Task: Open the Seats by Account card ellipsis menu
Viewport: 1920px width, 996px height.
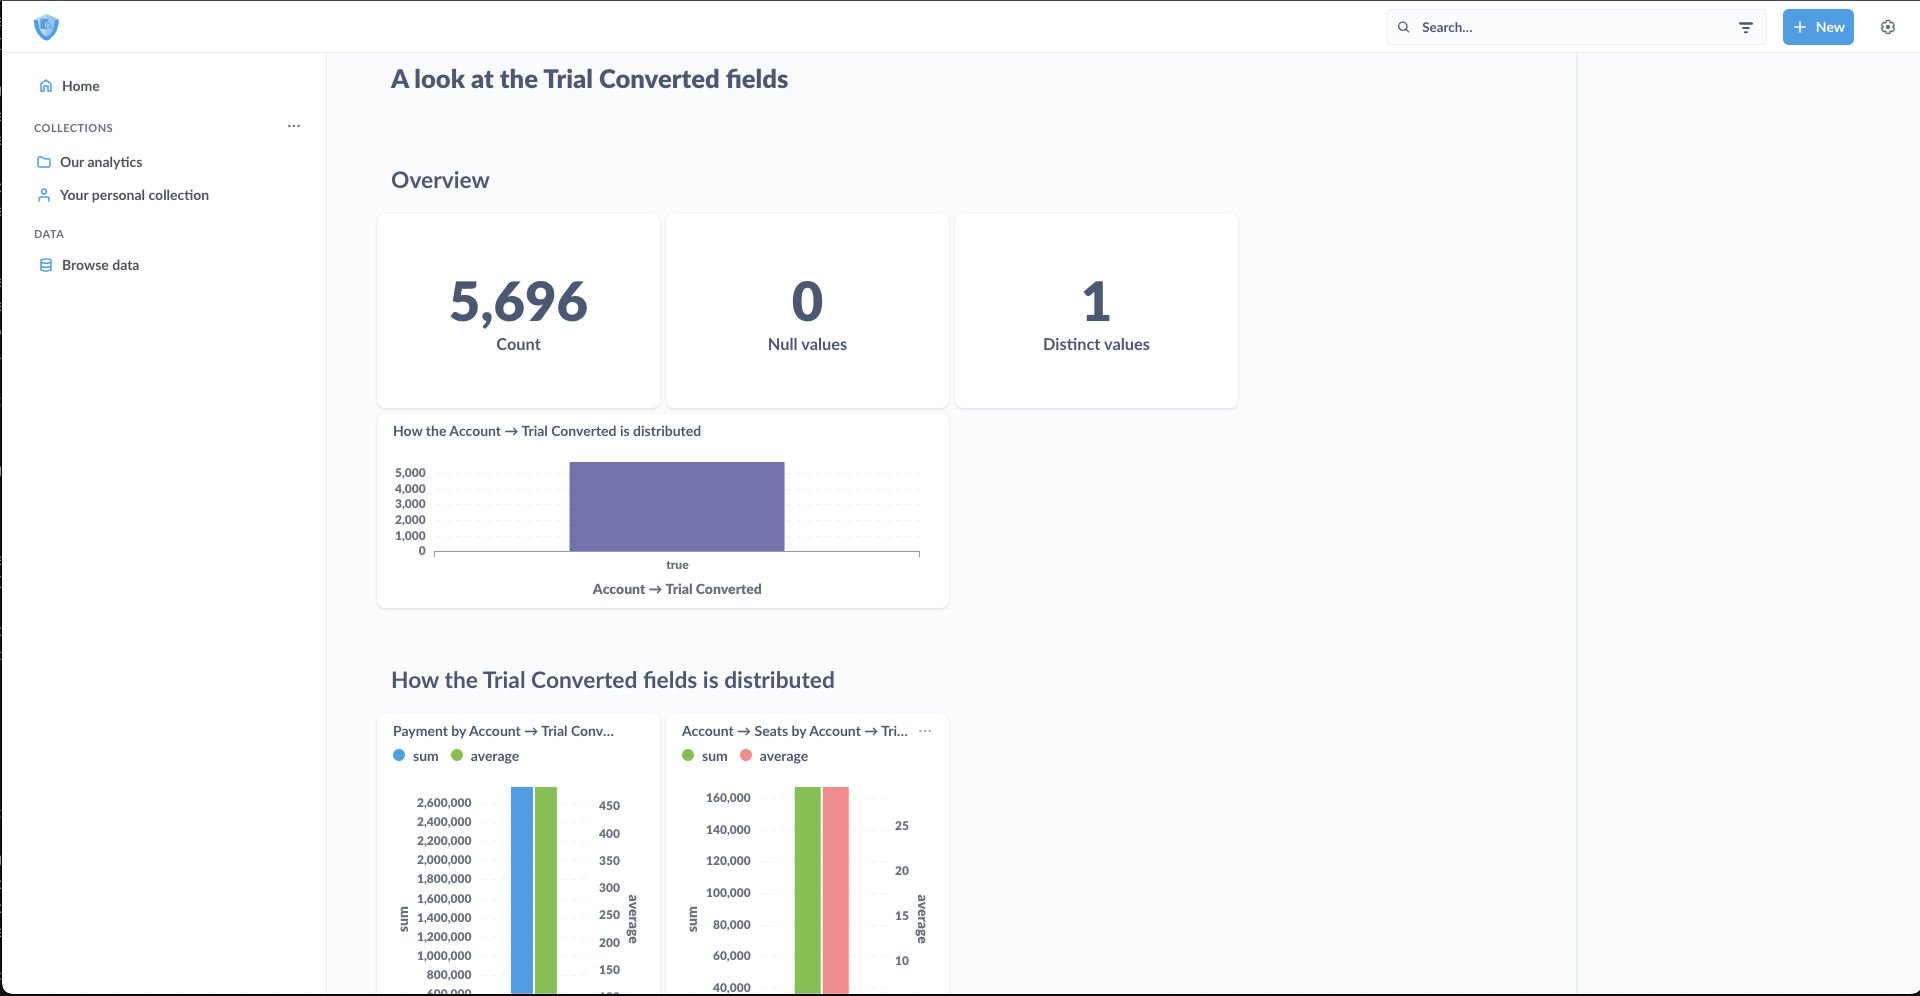Action: (x=925, y=731)
